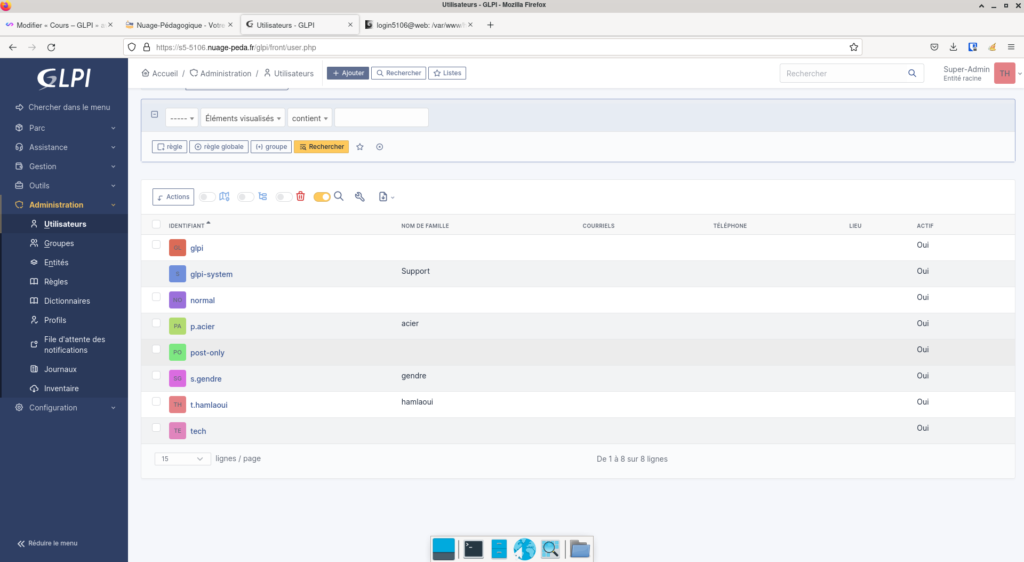This screenshot has width=1024, height=562.
Task: Click the magnifier icon beside the yellow toggle
Action: click(x=339, y=196)
